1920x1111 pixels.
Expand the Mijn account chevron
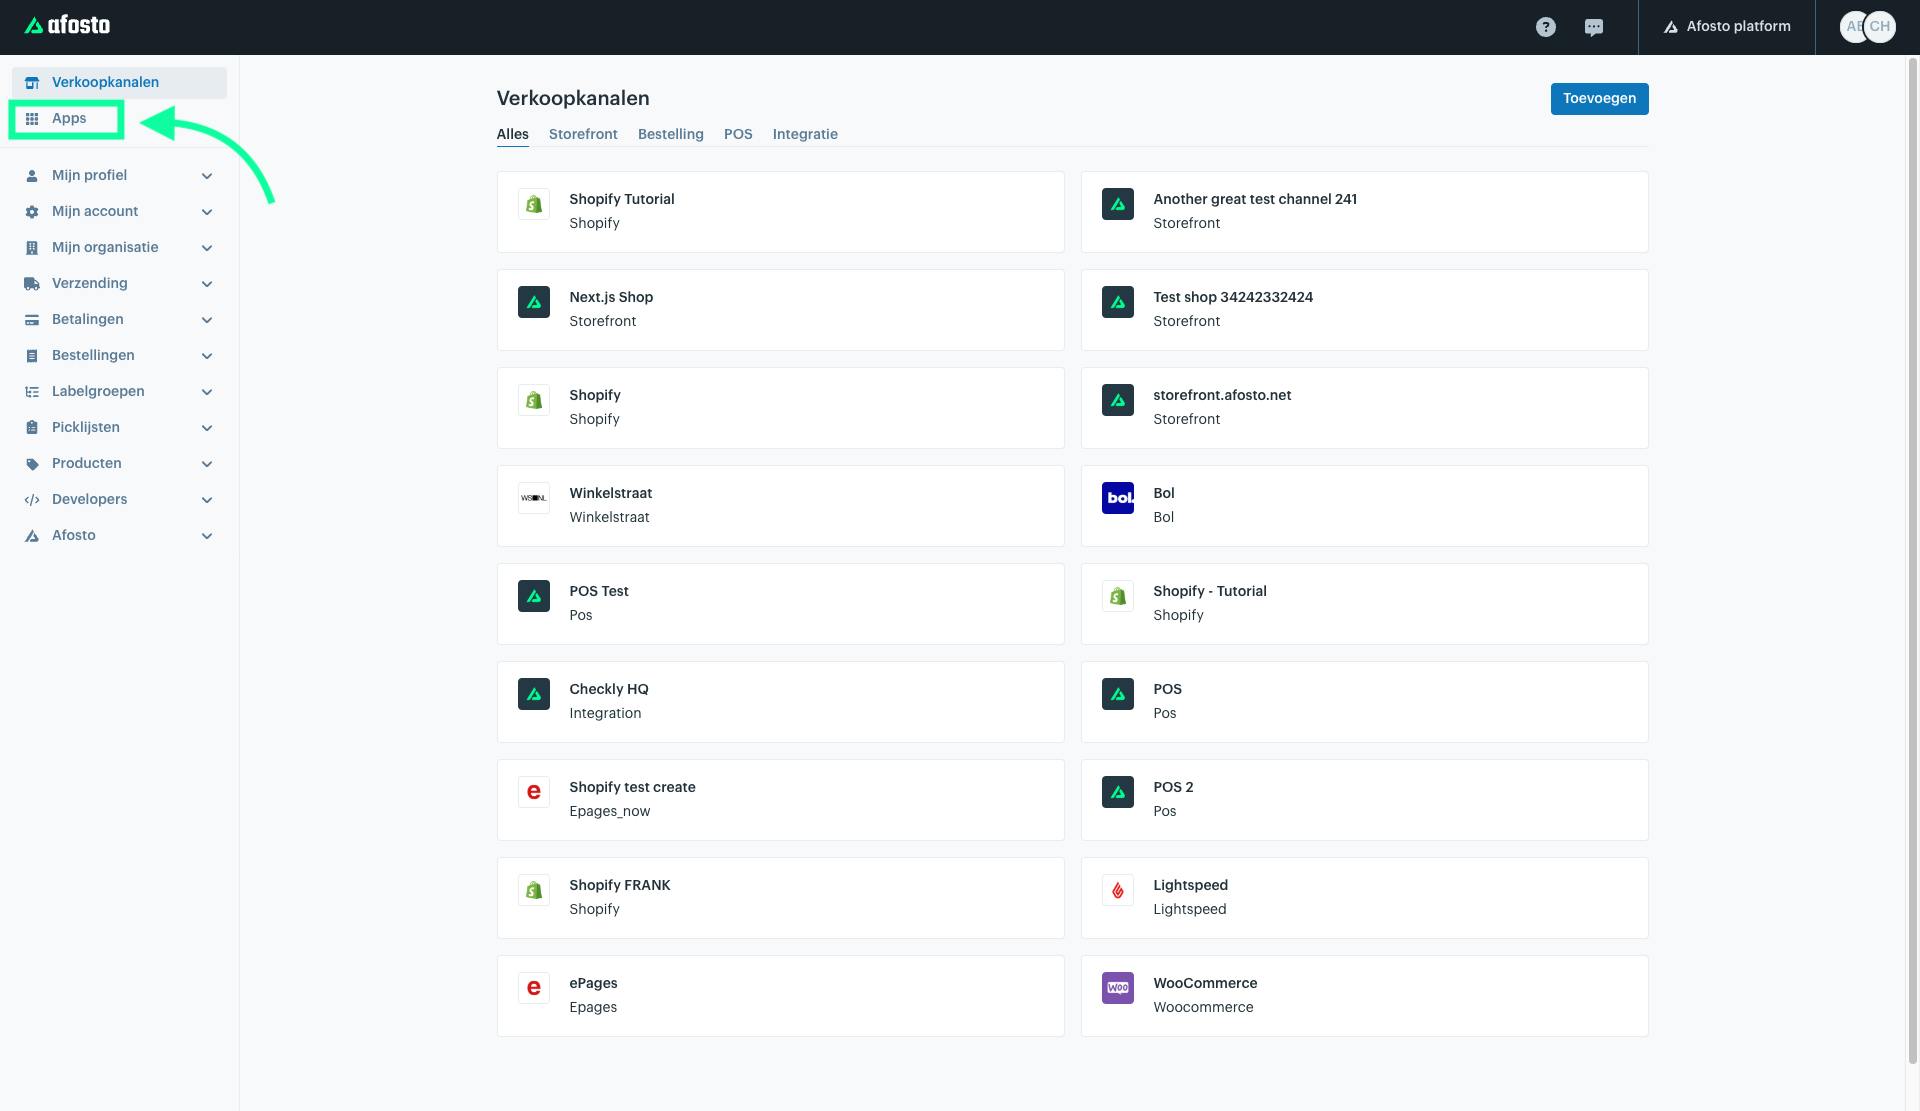(207, 212)
